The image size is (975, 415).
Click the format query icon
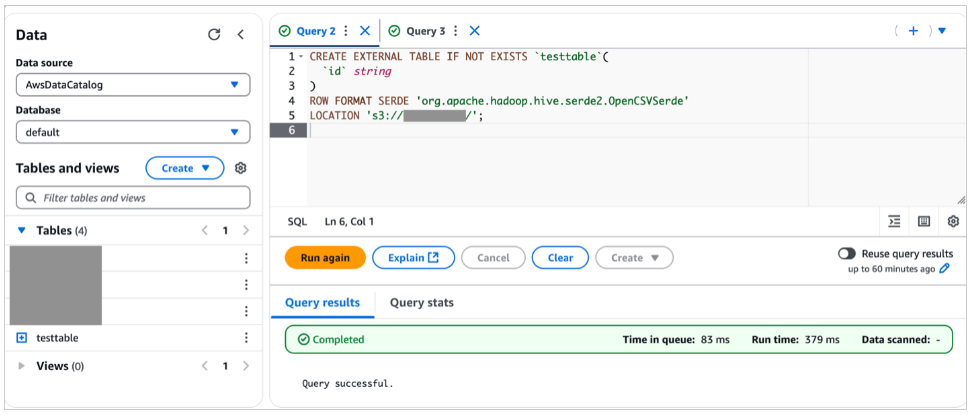[x=894, y=221]
